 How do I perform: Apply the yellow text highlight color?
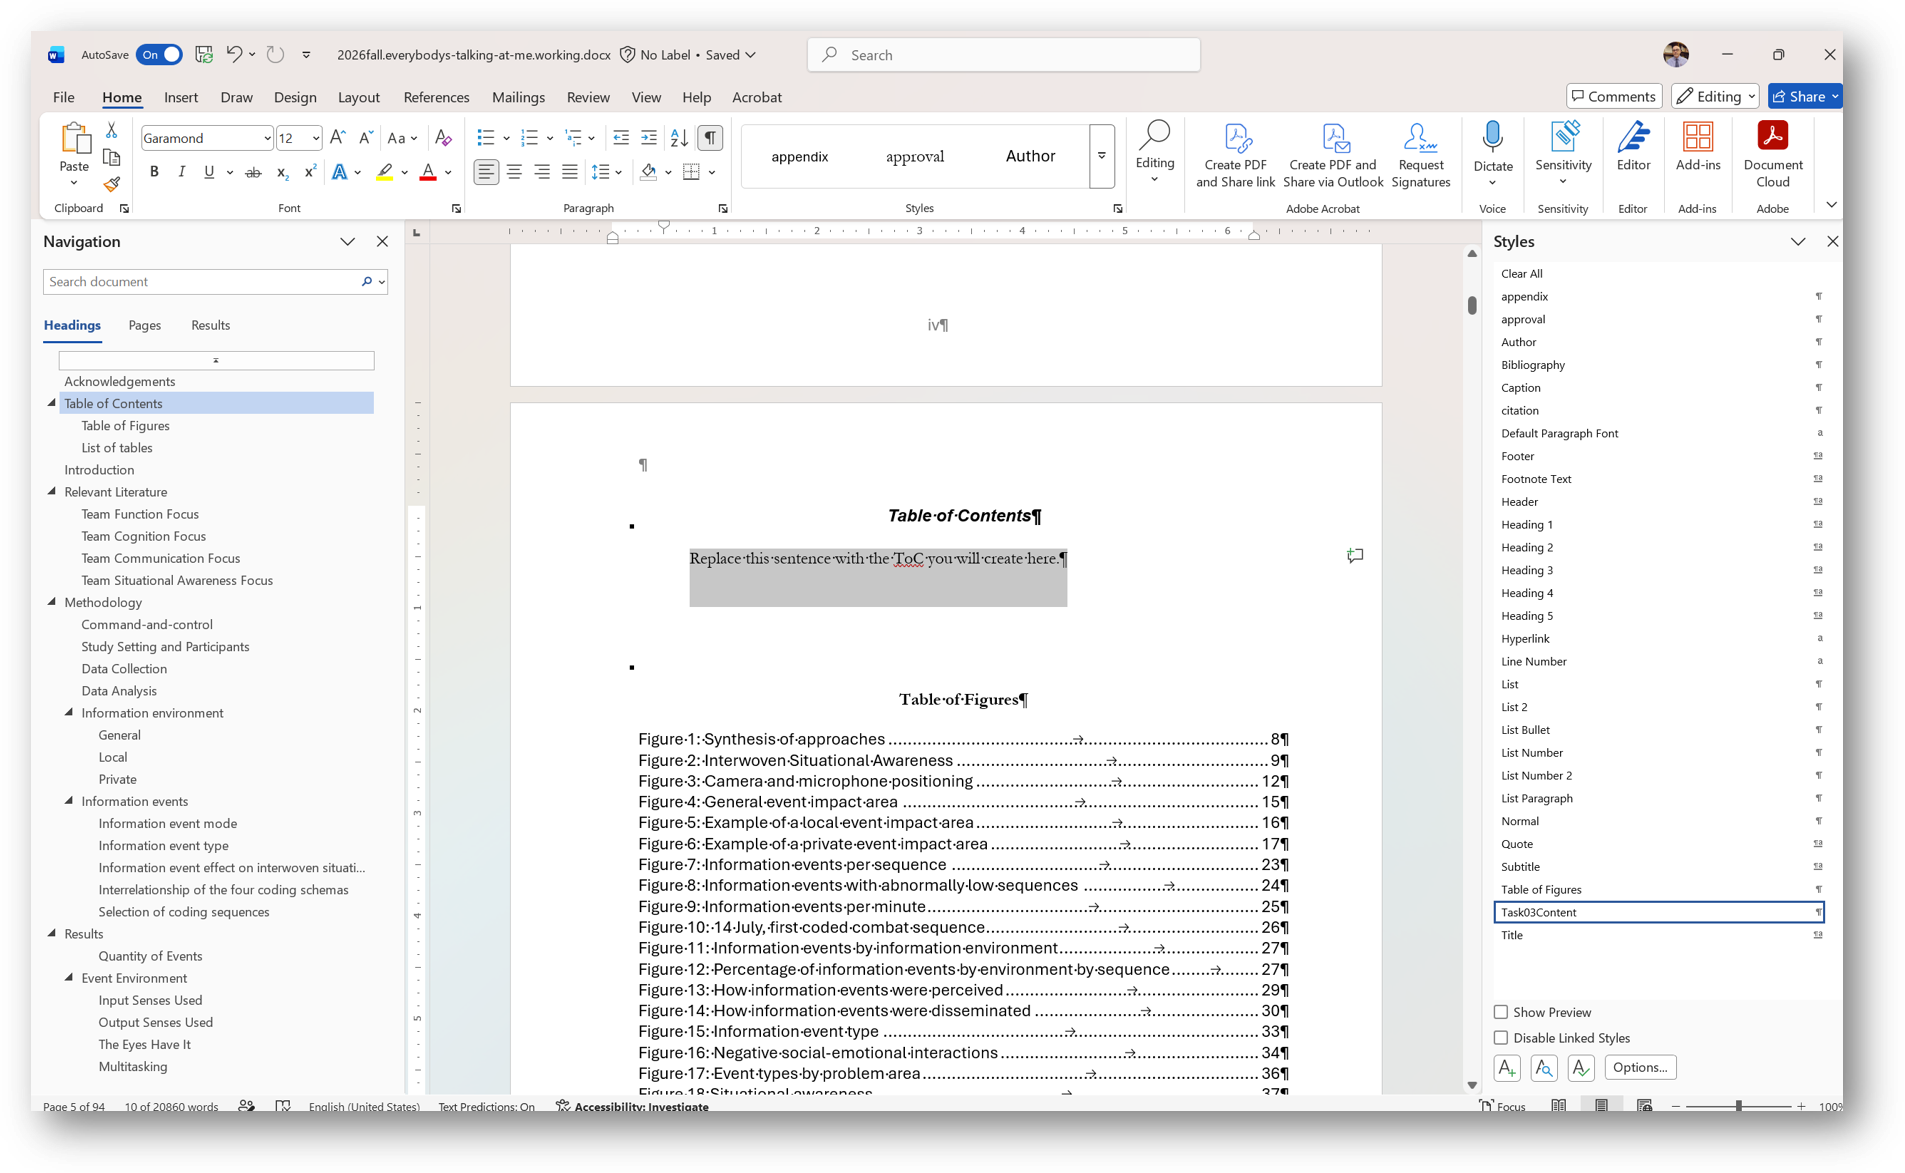384,172
